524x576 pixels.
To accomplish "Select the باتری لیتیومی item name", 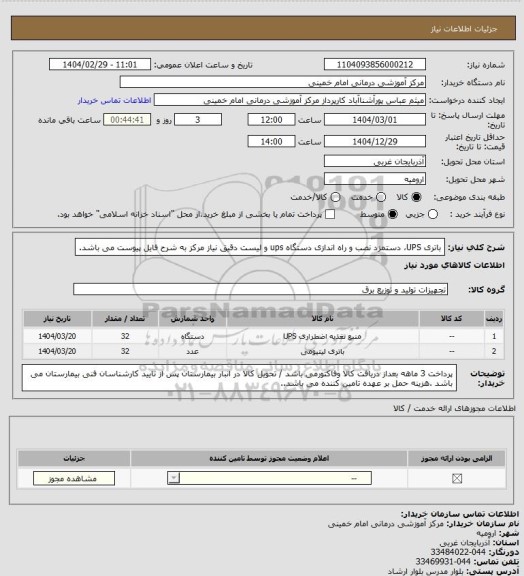I will coord(323,352).
